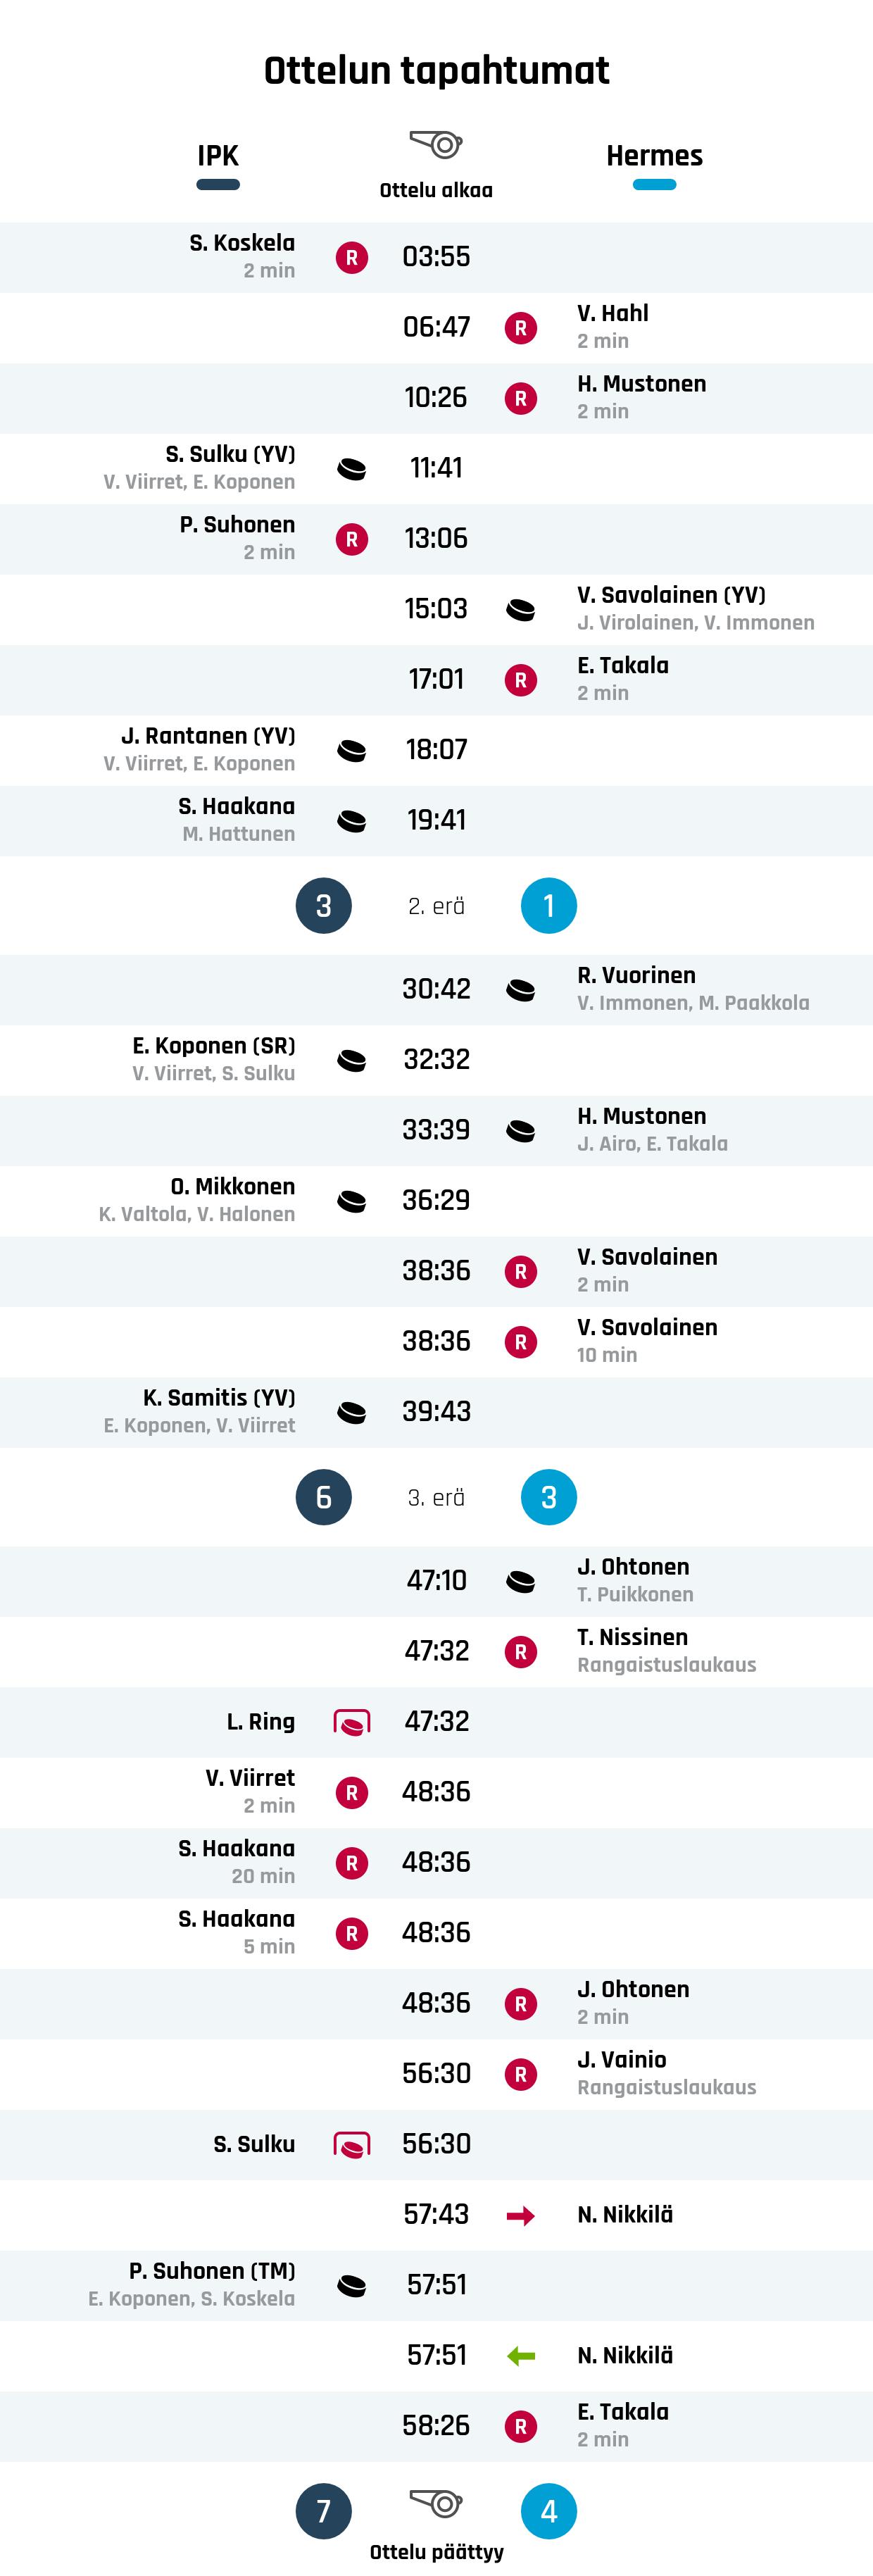Click the puck icon for P. Suhonen's 57:51 goal

(351, 2286)
